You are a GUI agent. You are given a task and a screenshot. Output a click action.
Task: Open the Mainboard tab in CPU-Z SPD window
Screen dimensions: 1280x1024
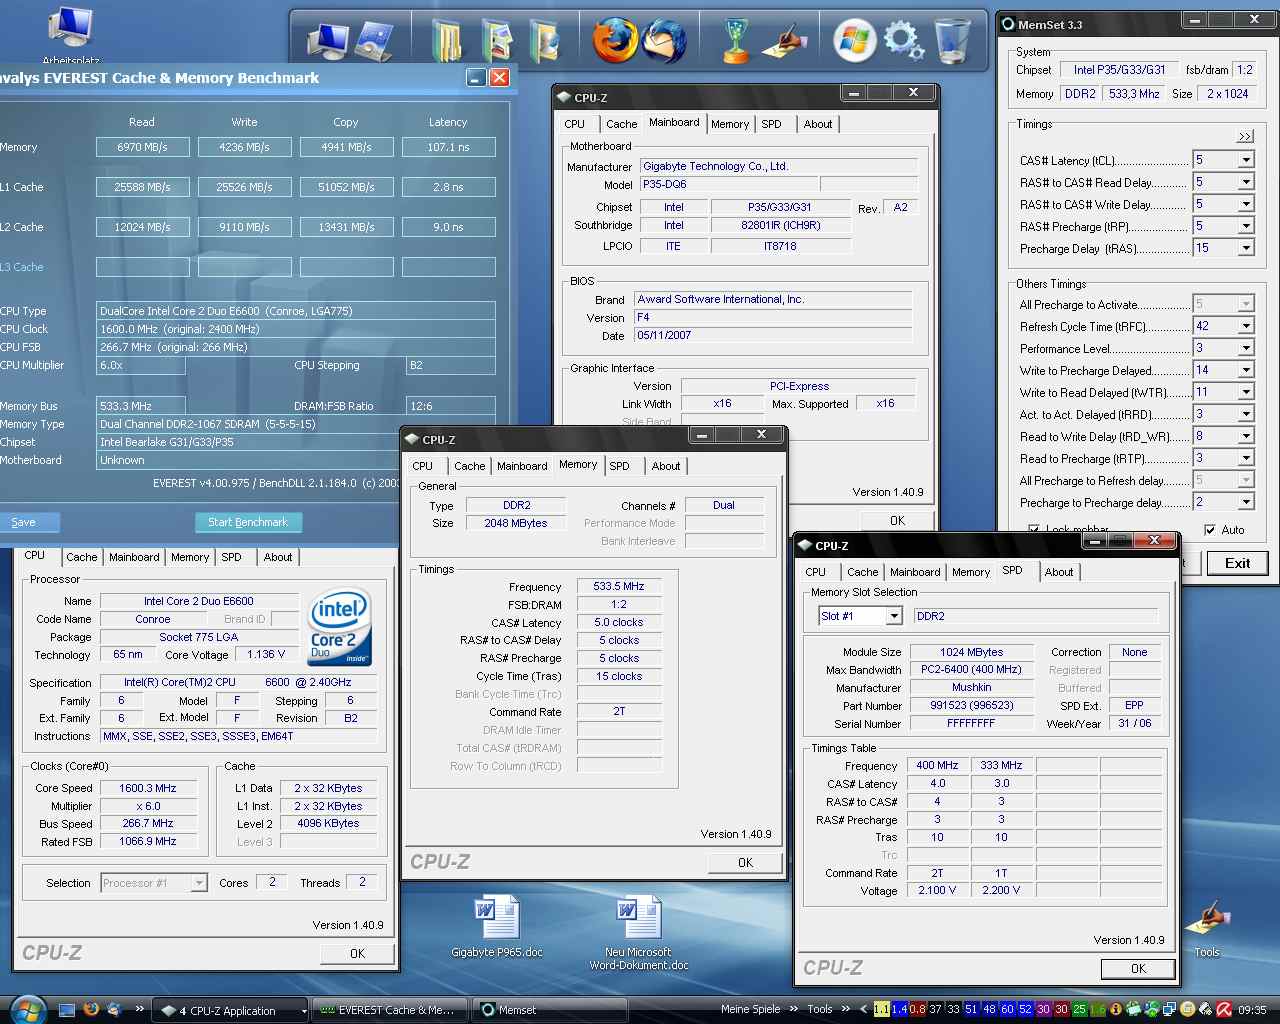click(915, 572)
